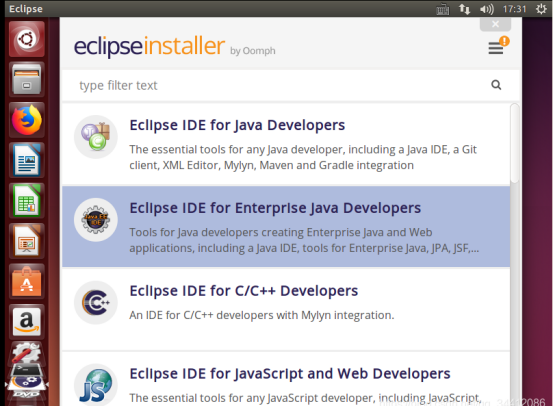Open the installer hamburger menu
This screenshot has width=554, height=407.
[x=496, y=48]
